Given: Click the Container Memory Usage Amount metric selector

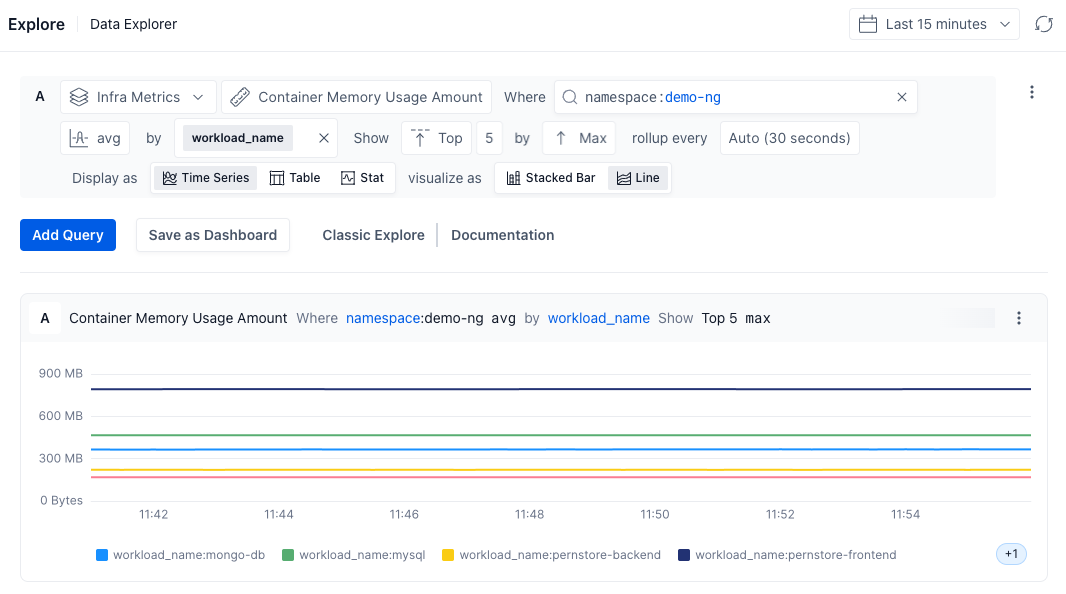Looking at the screenshot, I should point(356,97).
